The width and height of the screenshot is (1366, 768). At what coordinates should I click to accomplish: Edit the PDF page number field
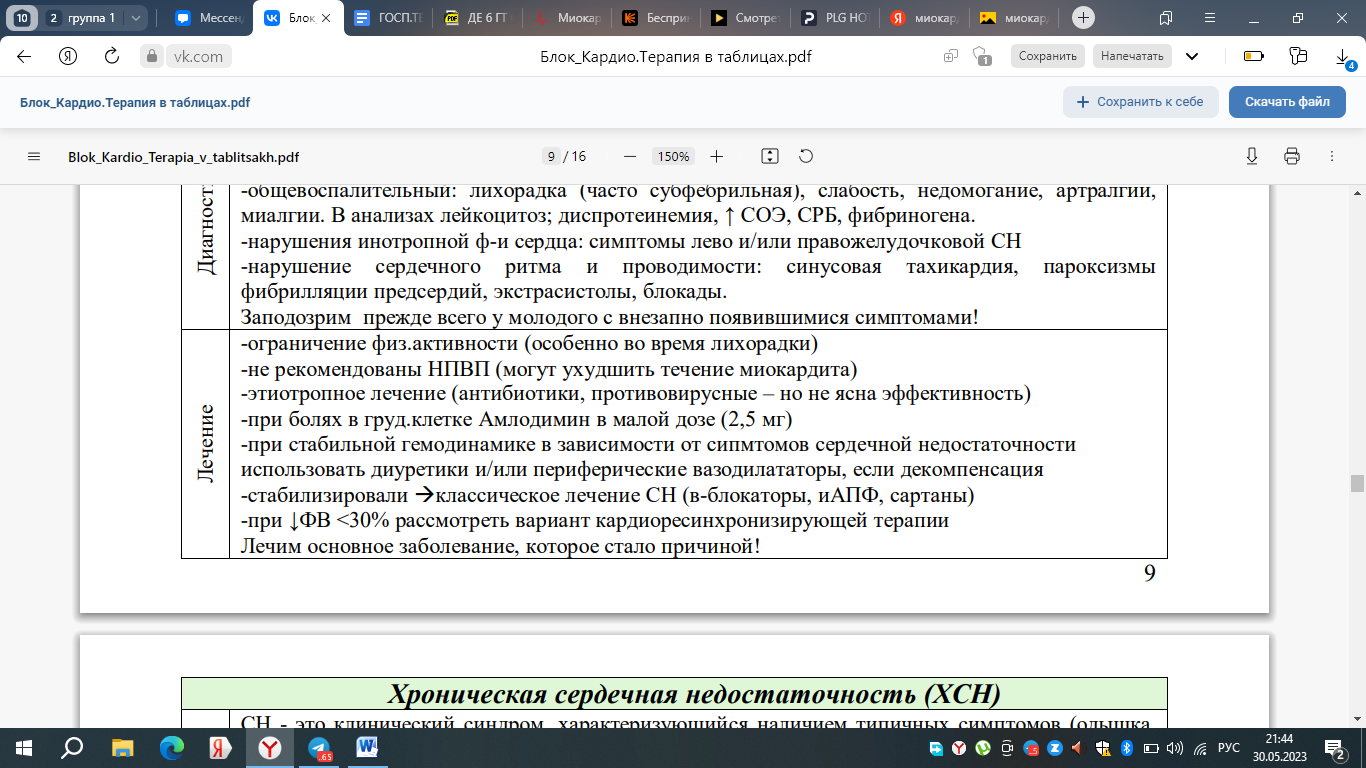(x=551, y=157)
